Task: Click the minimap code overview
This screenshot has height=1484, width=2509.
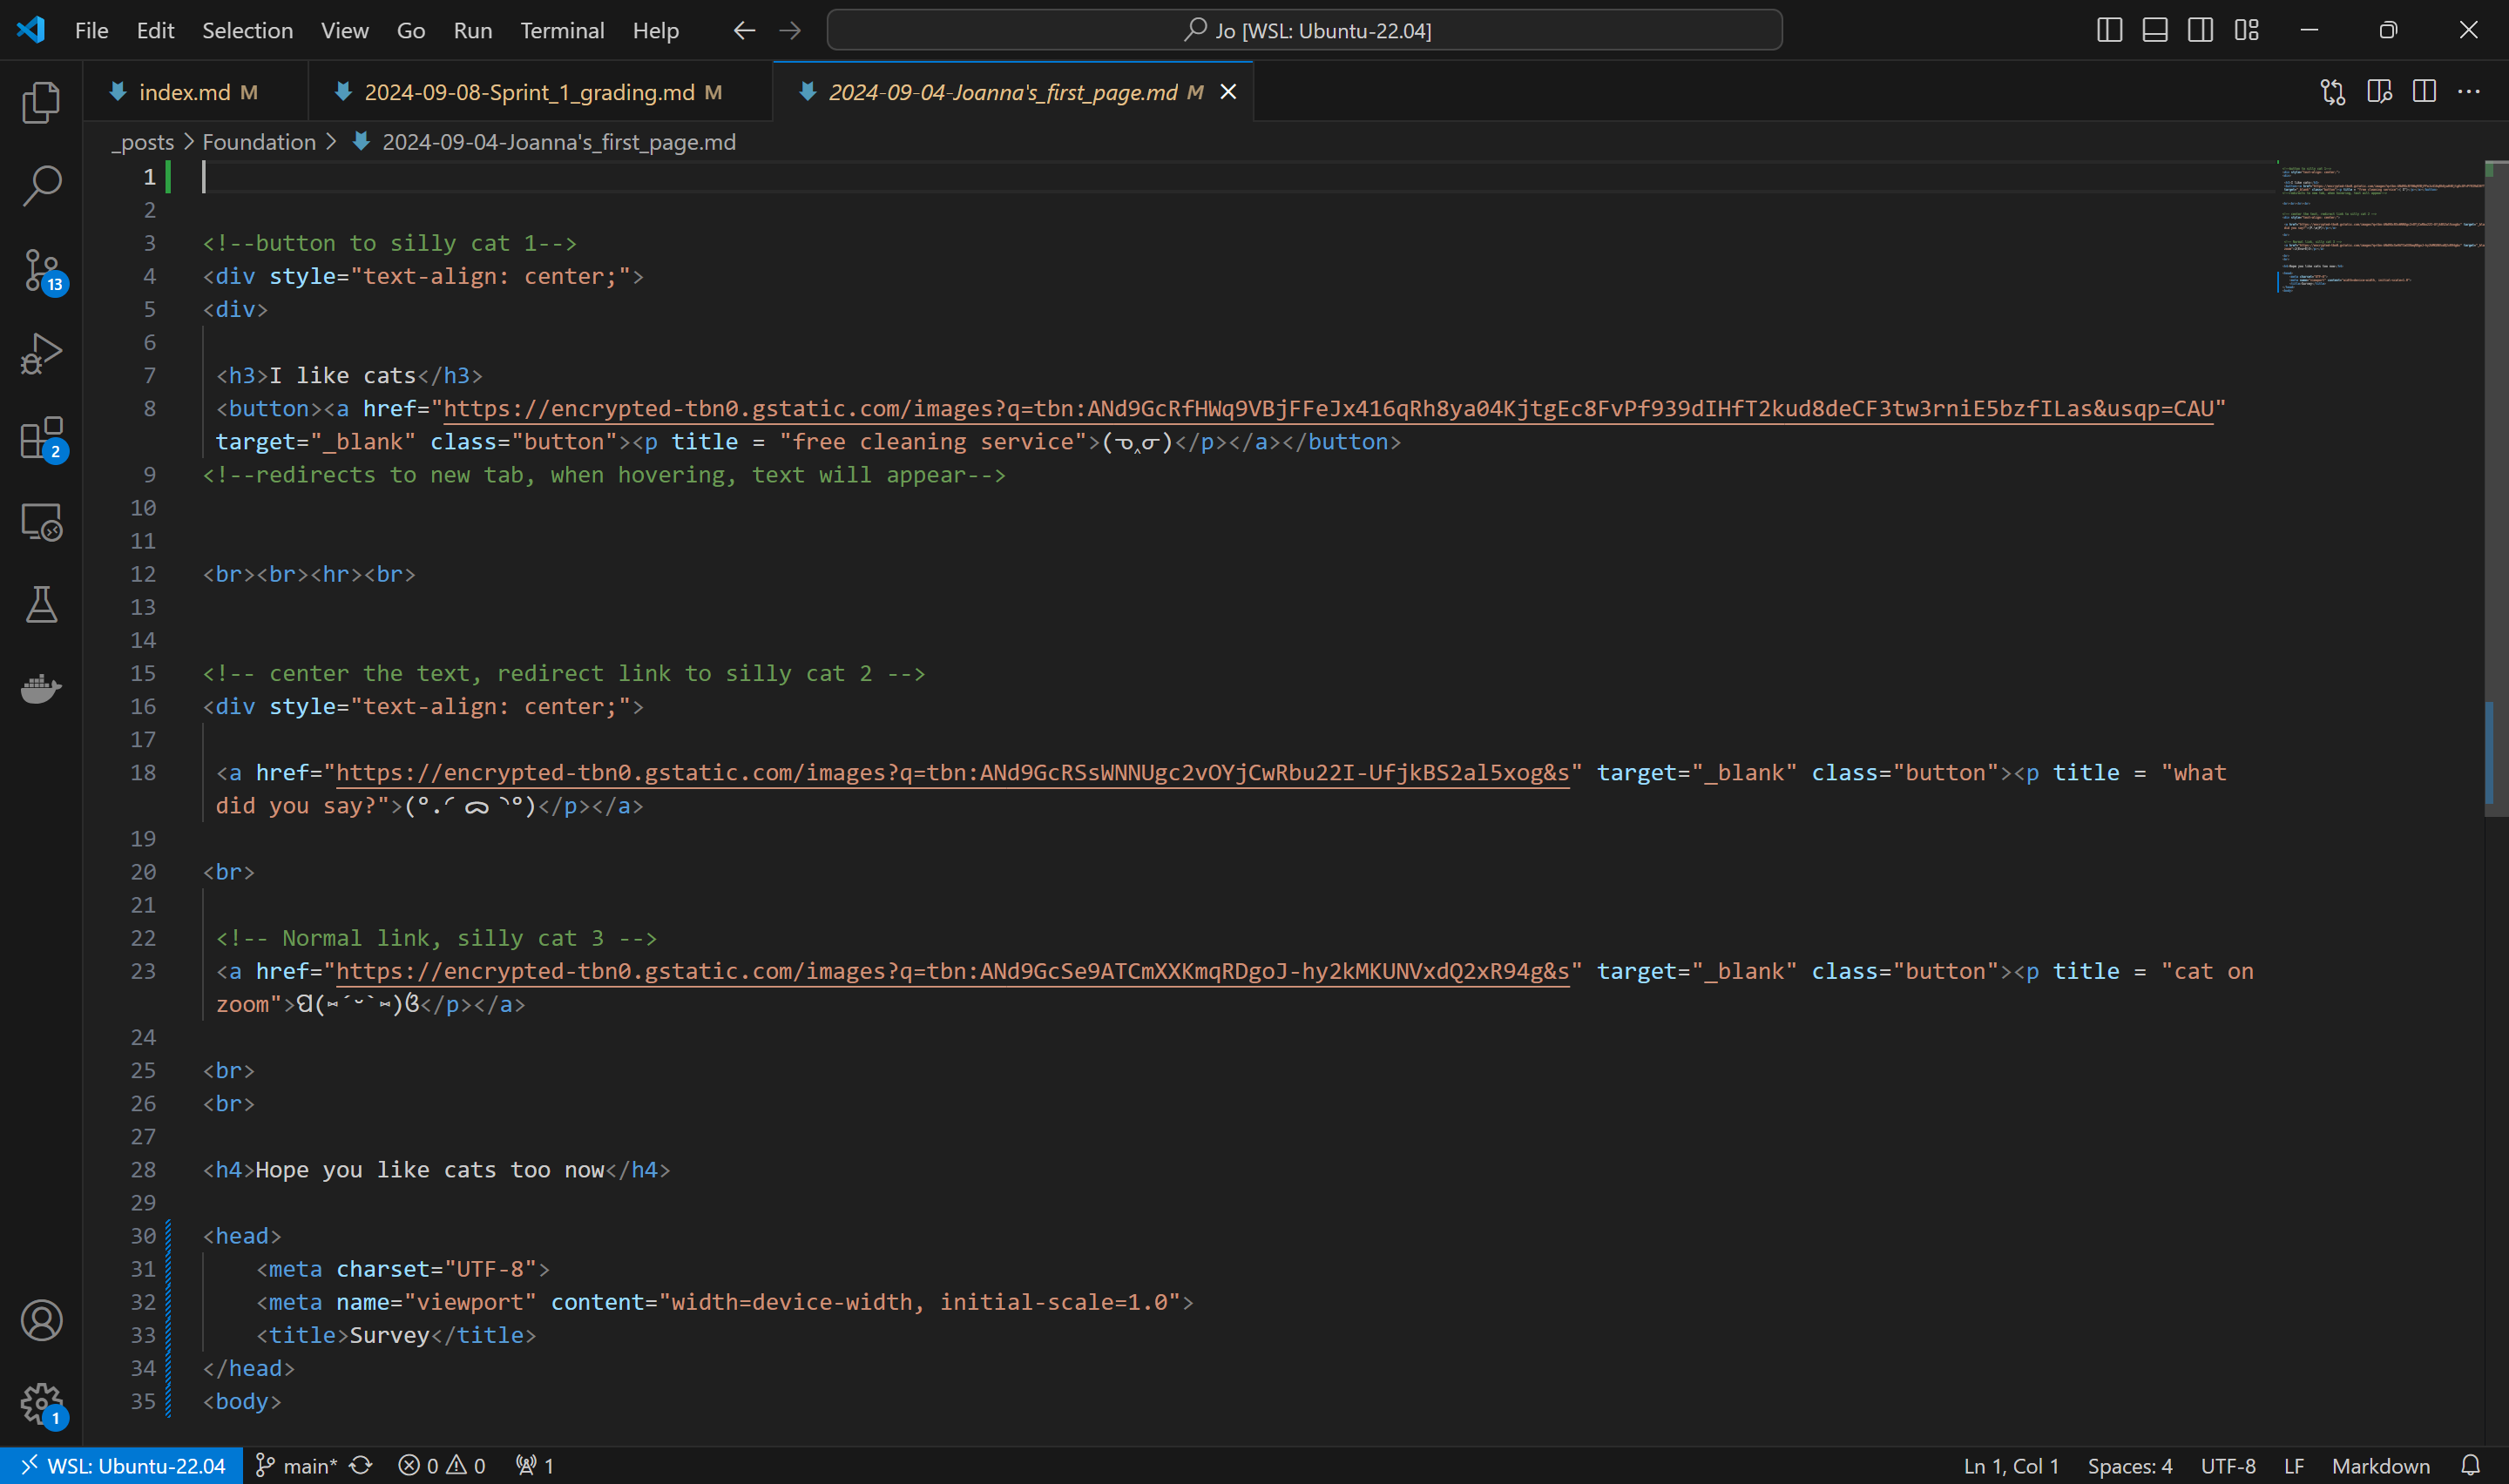Action: tap(2380, 230)
